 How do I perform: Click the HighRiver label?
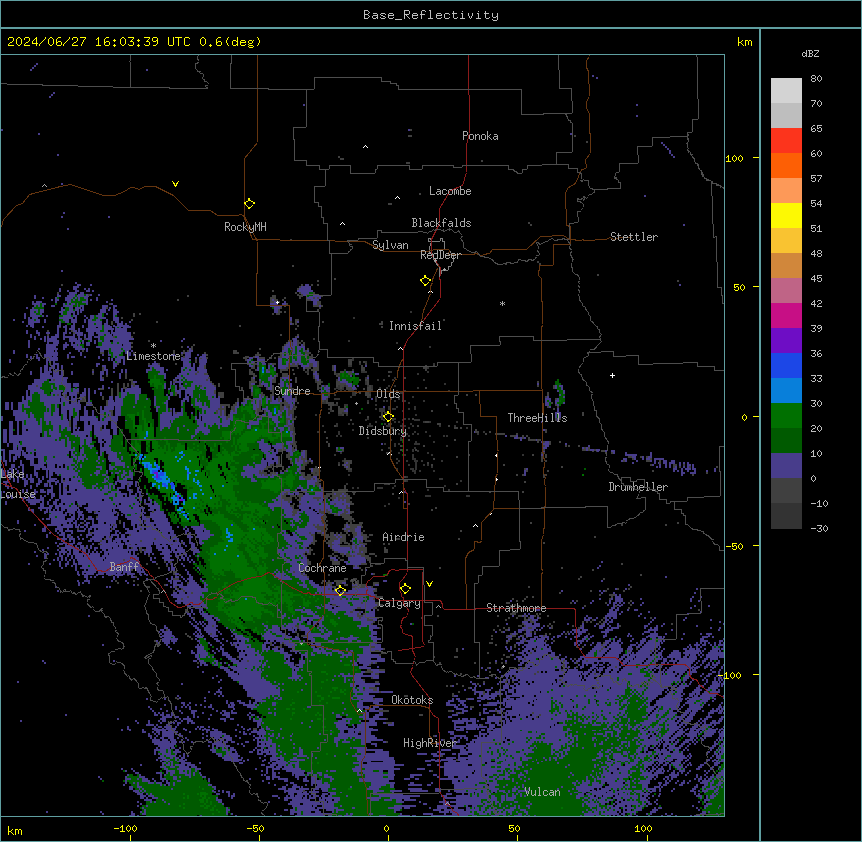click(430, 743)
